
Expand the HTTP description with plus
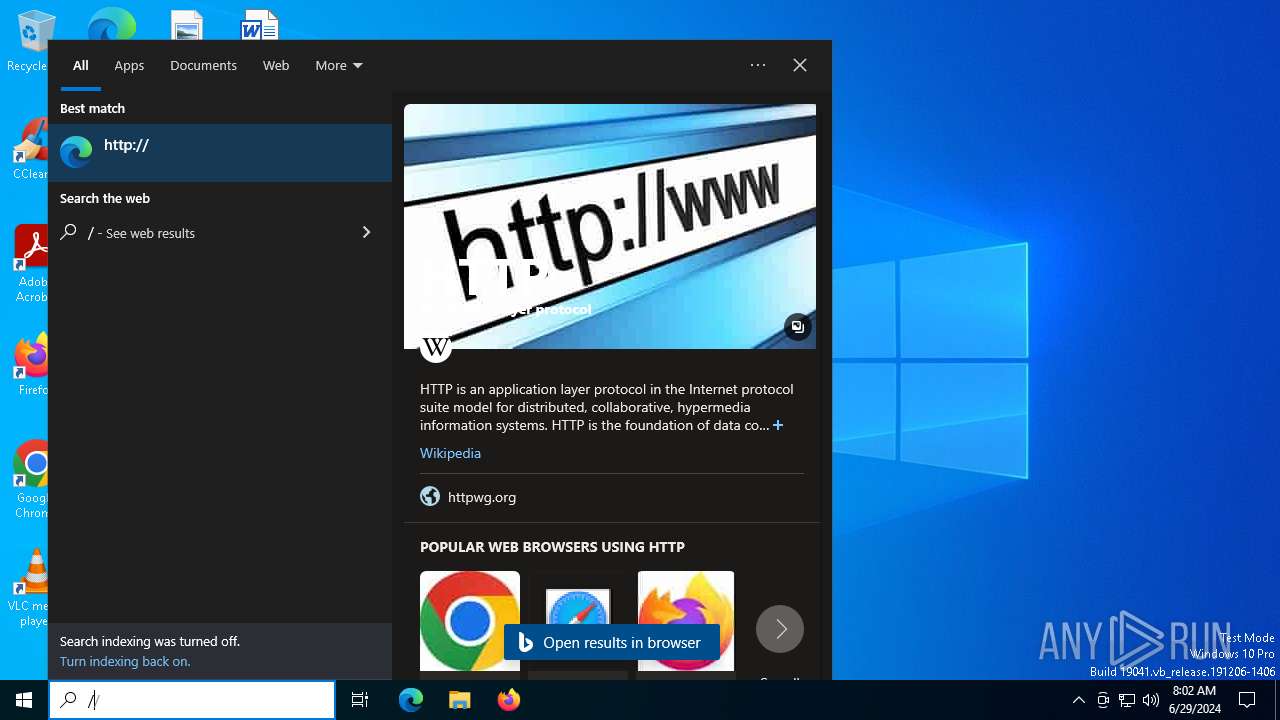(778, 425)
